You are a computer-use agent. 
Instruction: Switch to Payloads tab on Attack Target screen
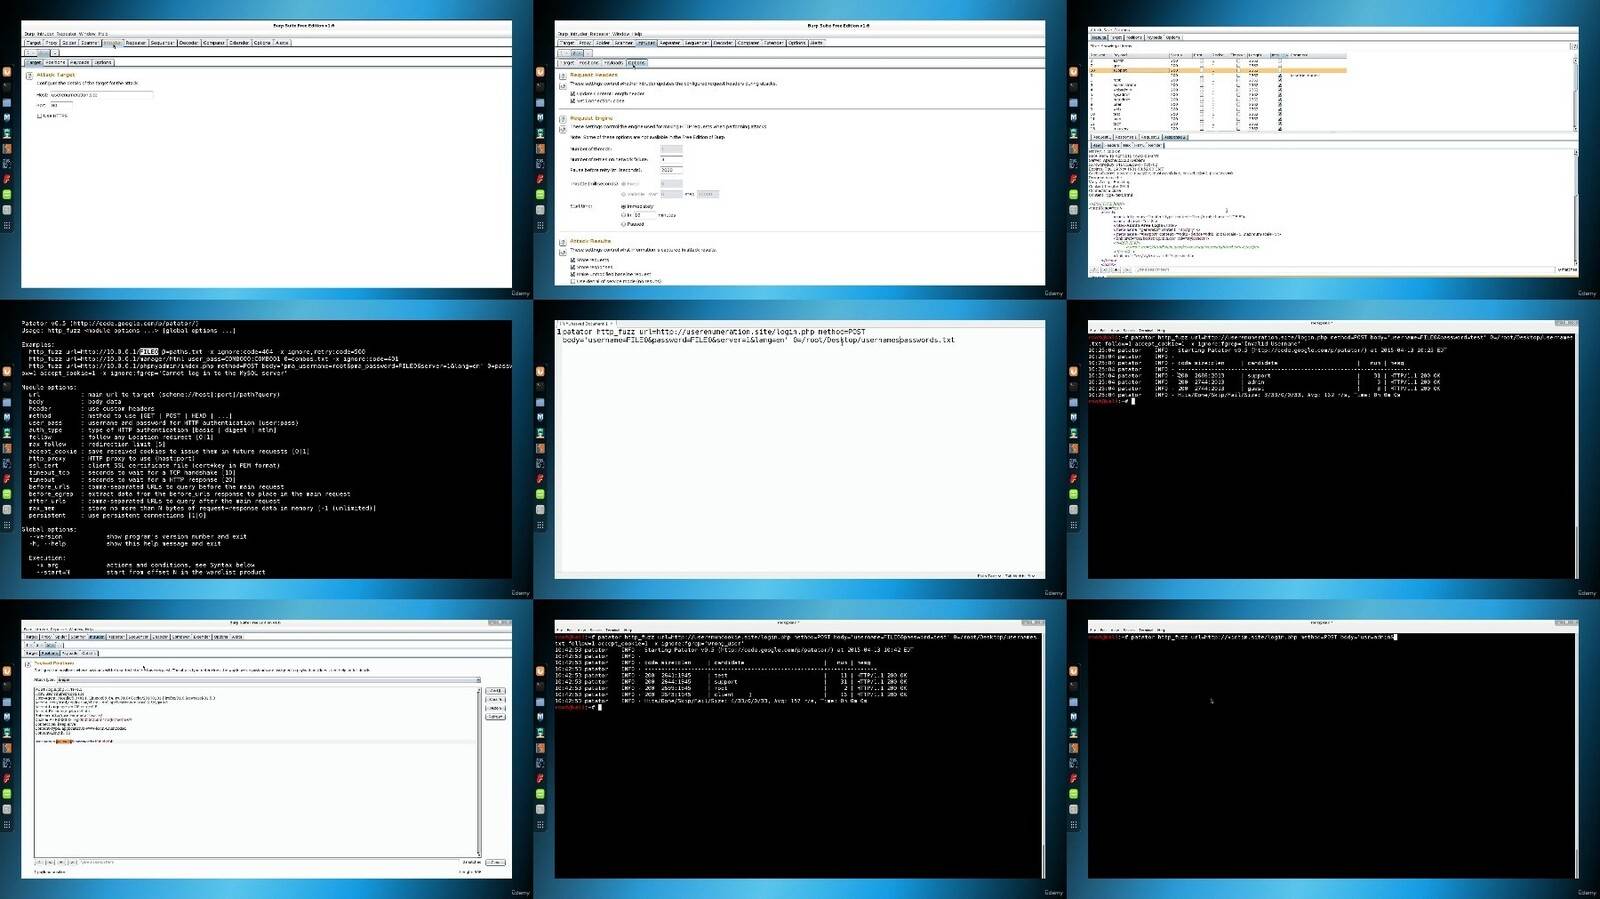(80, 62)
